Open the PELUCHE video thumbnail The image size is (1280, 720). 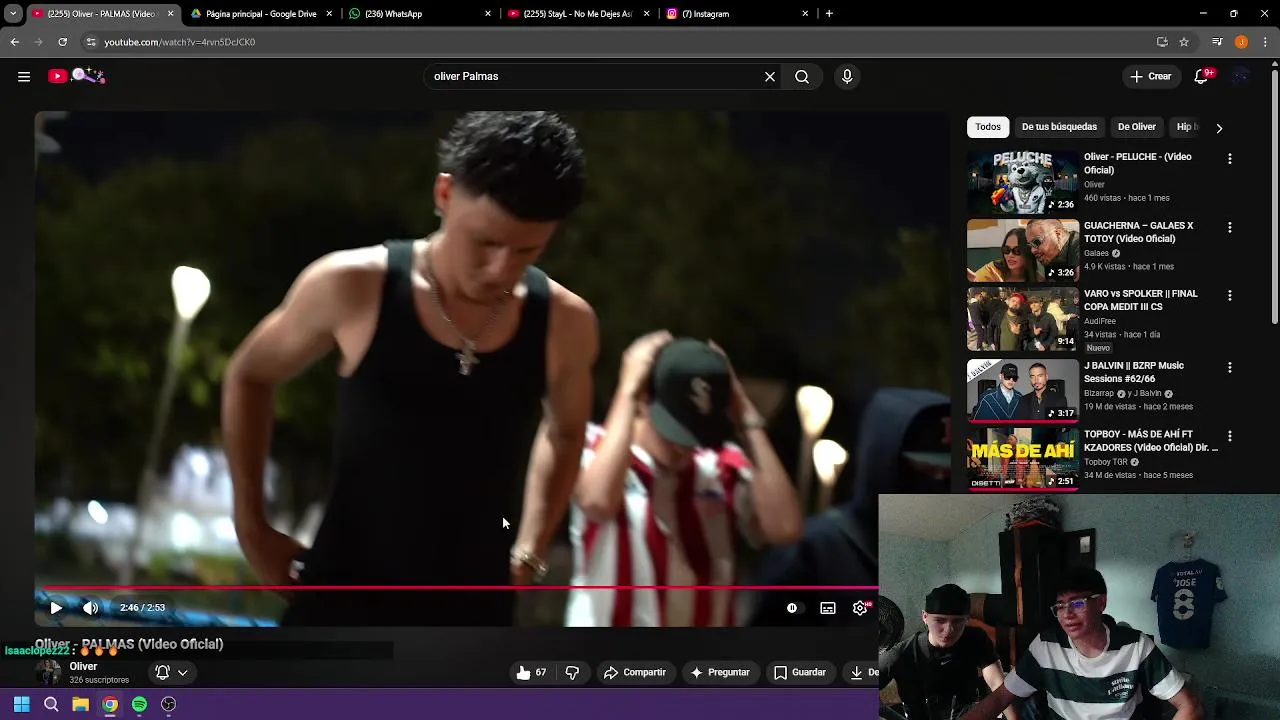coord(1022,181)
